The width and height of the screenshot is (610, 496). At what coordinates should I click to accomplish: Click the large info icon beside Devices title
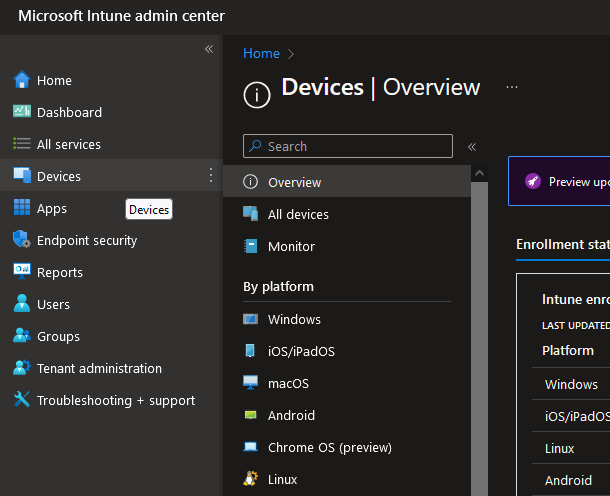tap(257, 95)
